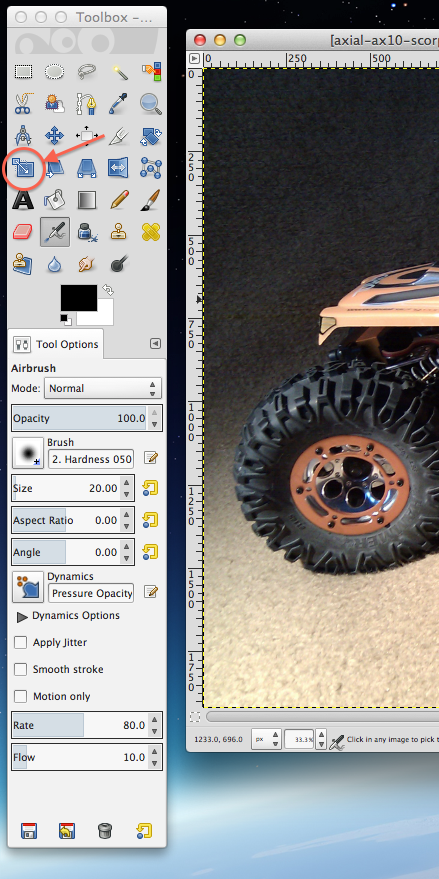439x879 pixels.
Task: Select the Paths tool
Action: 86,103
